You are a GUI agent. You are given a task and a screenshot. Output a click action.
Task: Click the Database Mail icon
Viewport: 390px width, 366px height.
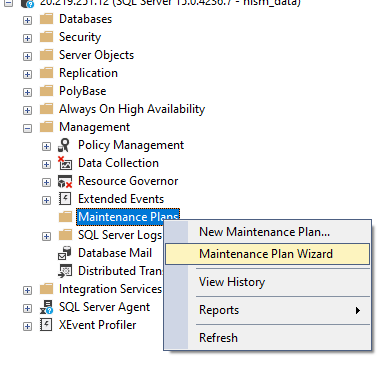click(x=65, y=253)
